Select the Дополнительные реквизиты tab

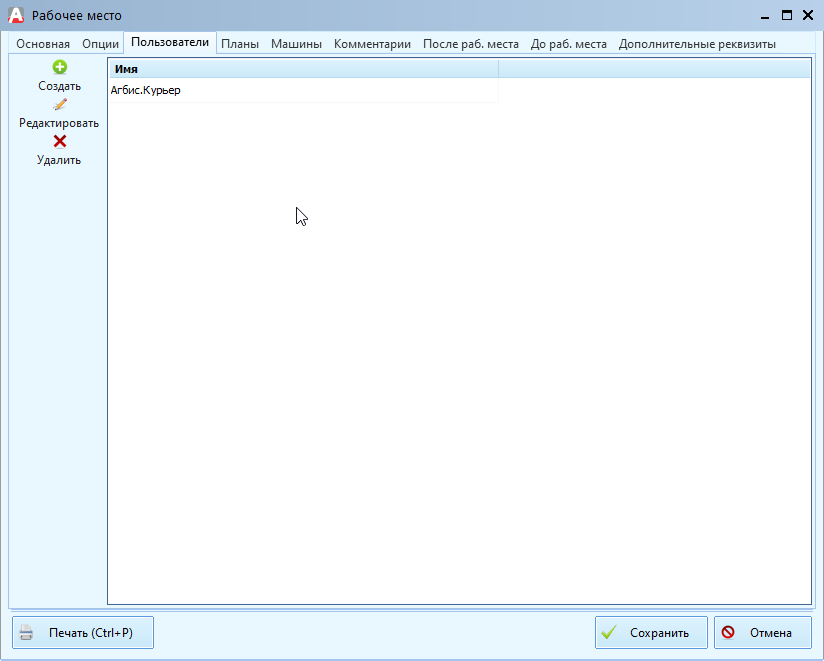pyautogui.click(x=697, y=44)
